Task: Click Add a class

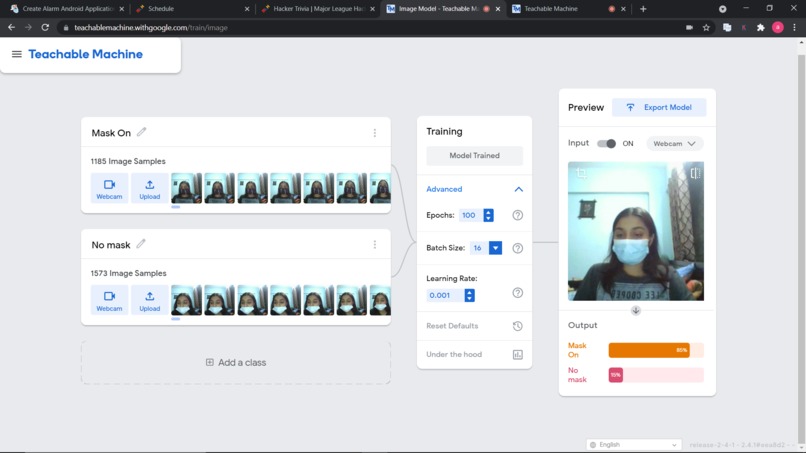Action: click(x=236, y=363)
